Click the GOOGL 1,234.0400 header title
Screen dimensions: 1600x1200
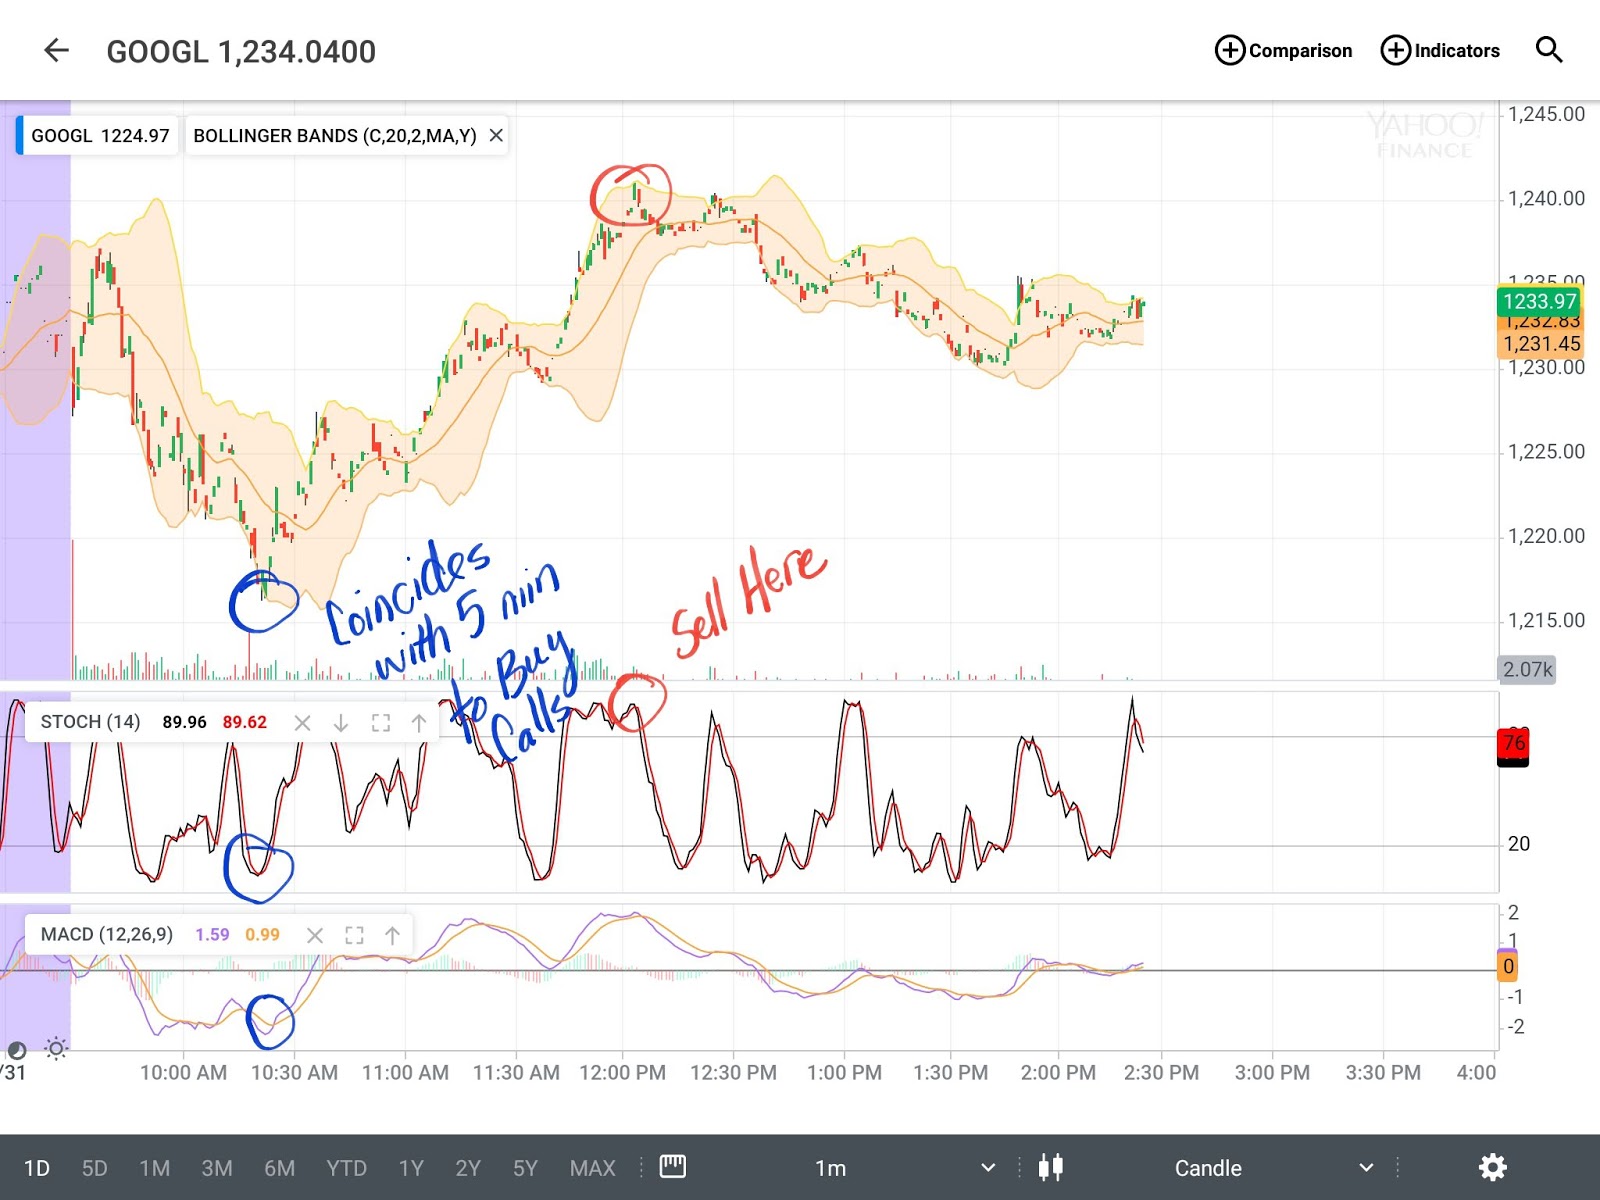coord(241,52)
